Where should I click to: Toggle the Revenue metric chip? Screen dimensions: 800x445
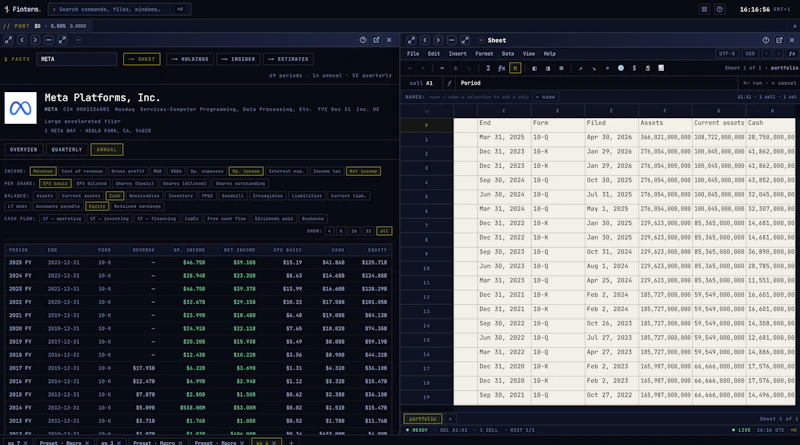[43, 171]
